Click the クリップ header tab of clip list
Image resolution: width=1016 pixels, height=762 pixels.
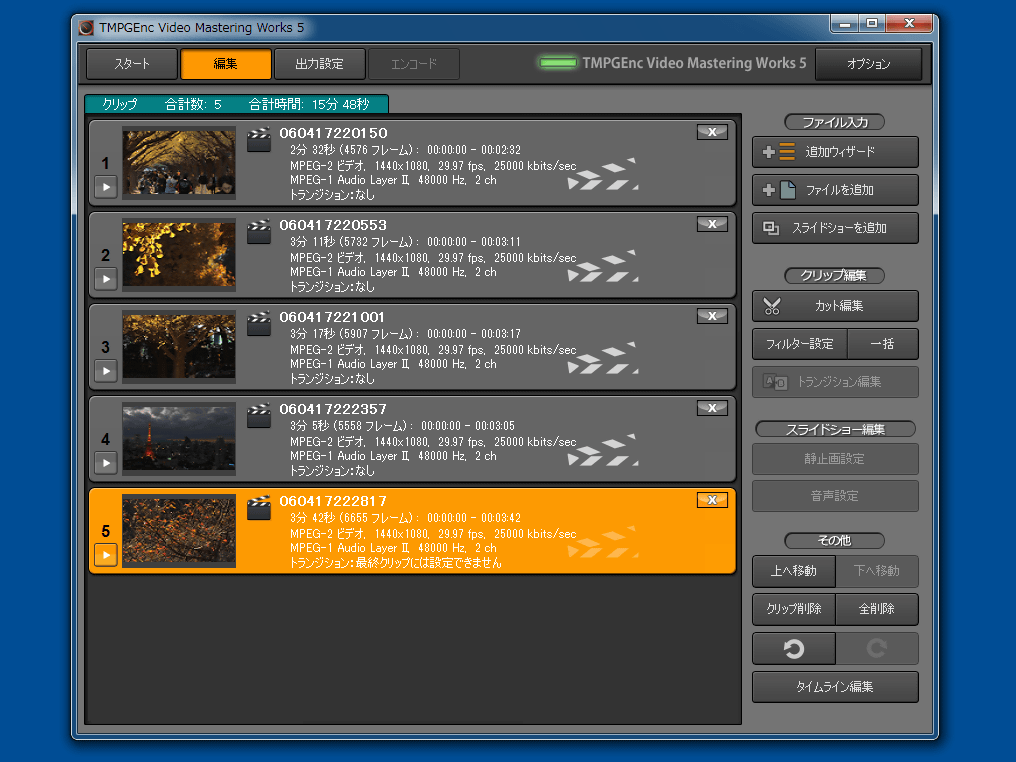237,104
